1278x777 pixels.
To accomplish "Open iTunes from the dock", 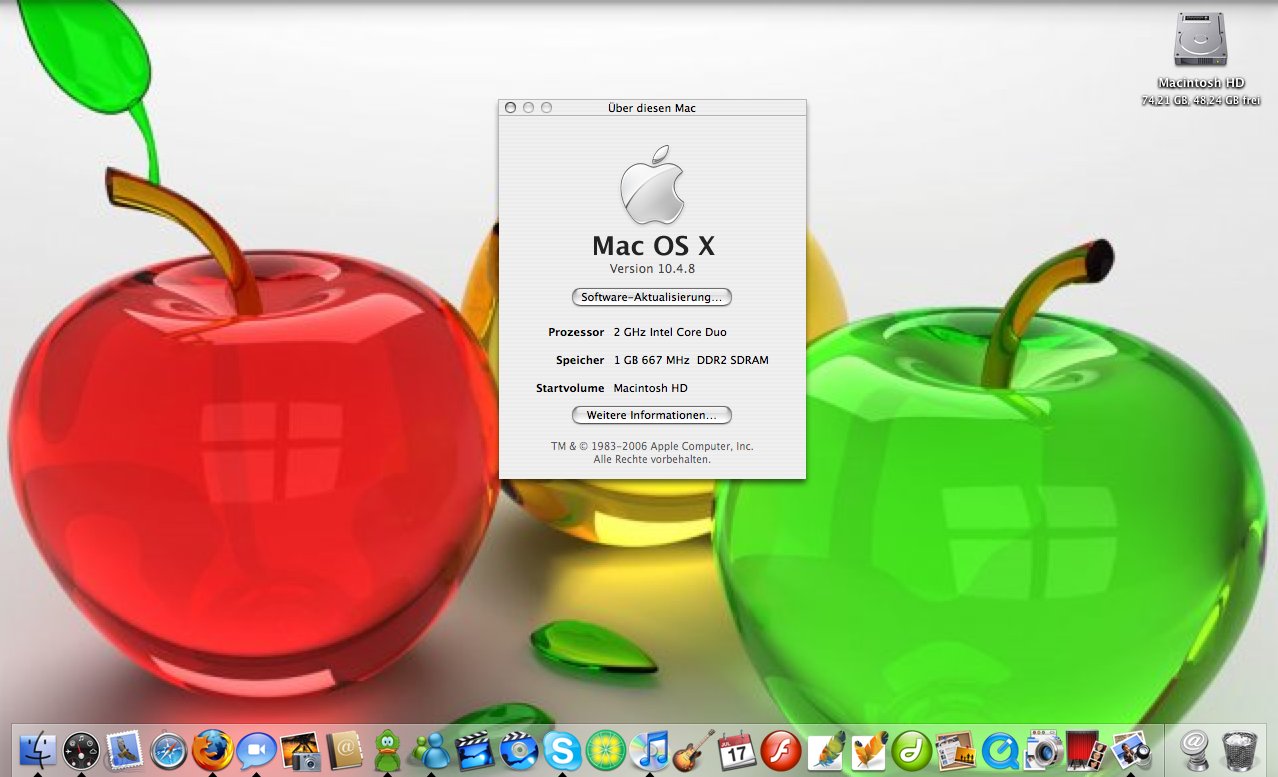I will click(x=650, y=749).
